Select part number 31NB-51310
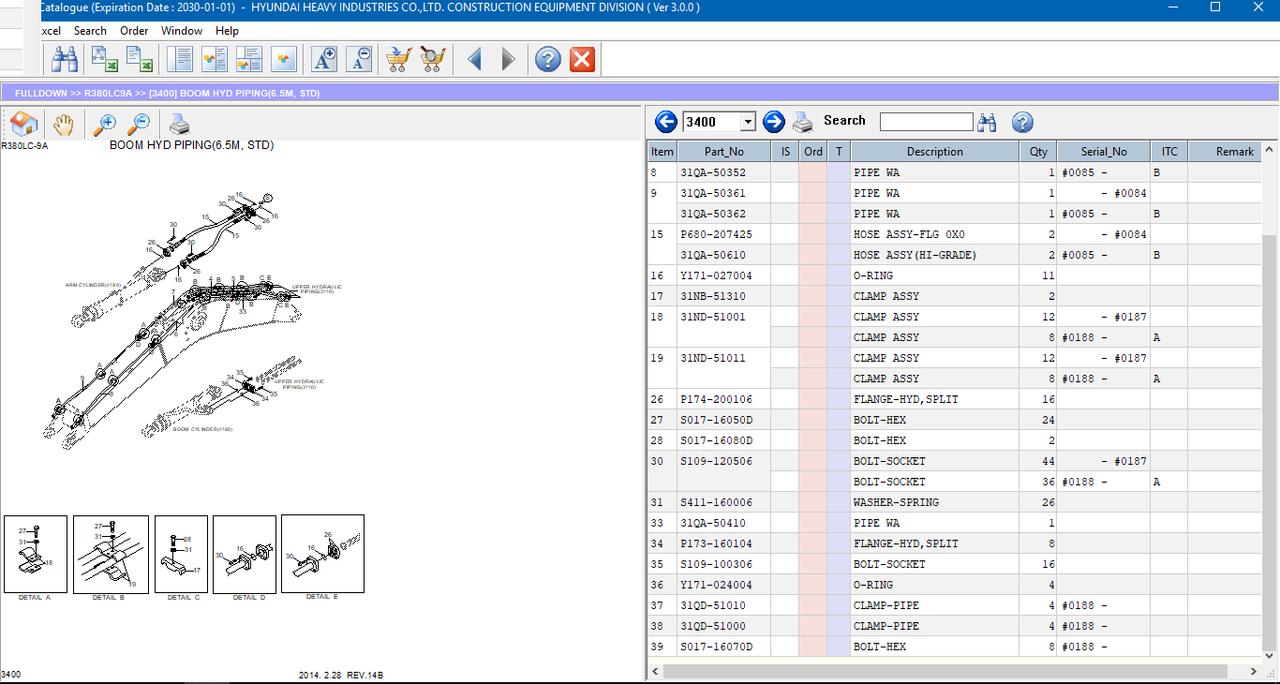The height and width of the screenshot is (684, 1280). click(713, 296)
